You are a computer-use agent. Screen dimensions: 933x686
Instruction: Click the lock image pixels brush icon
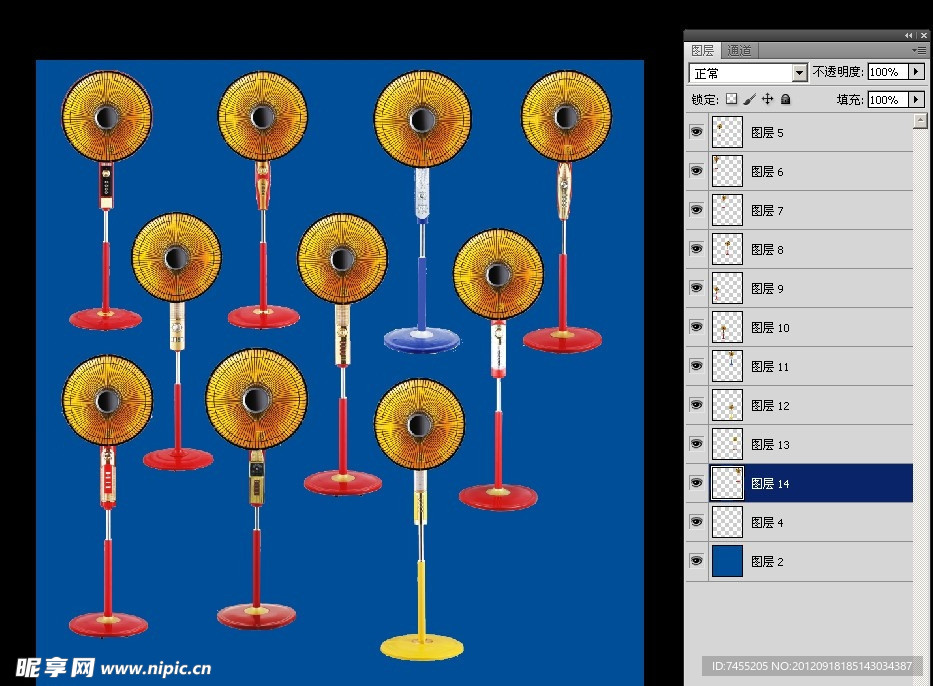pos(749,99)
